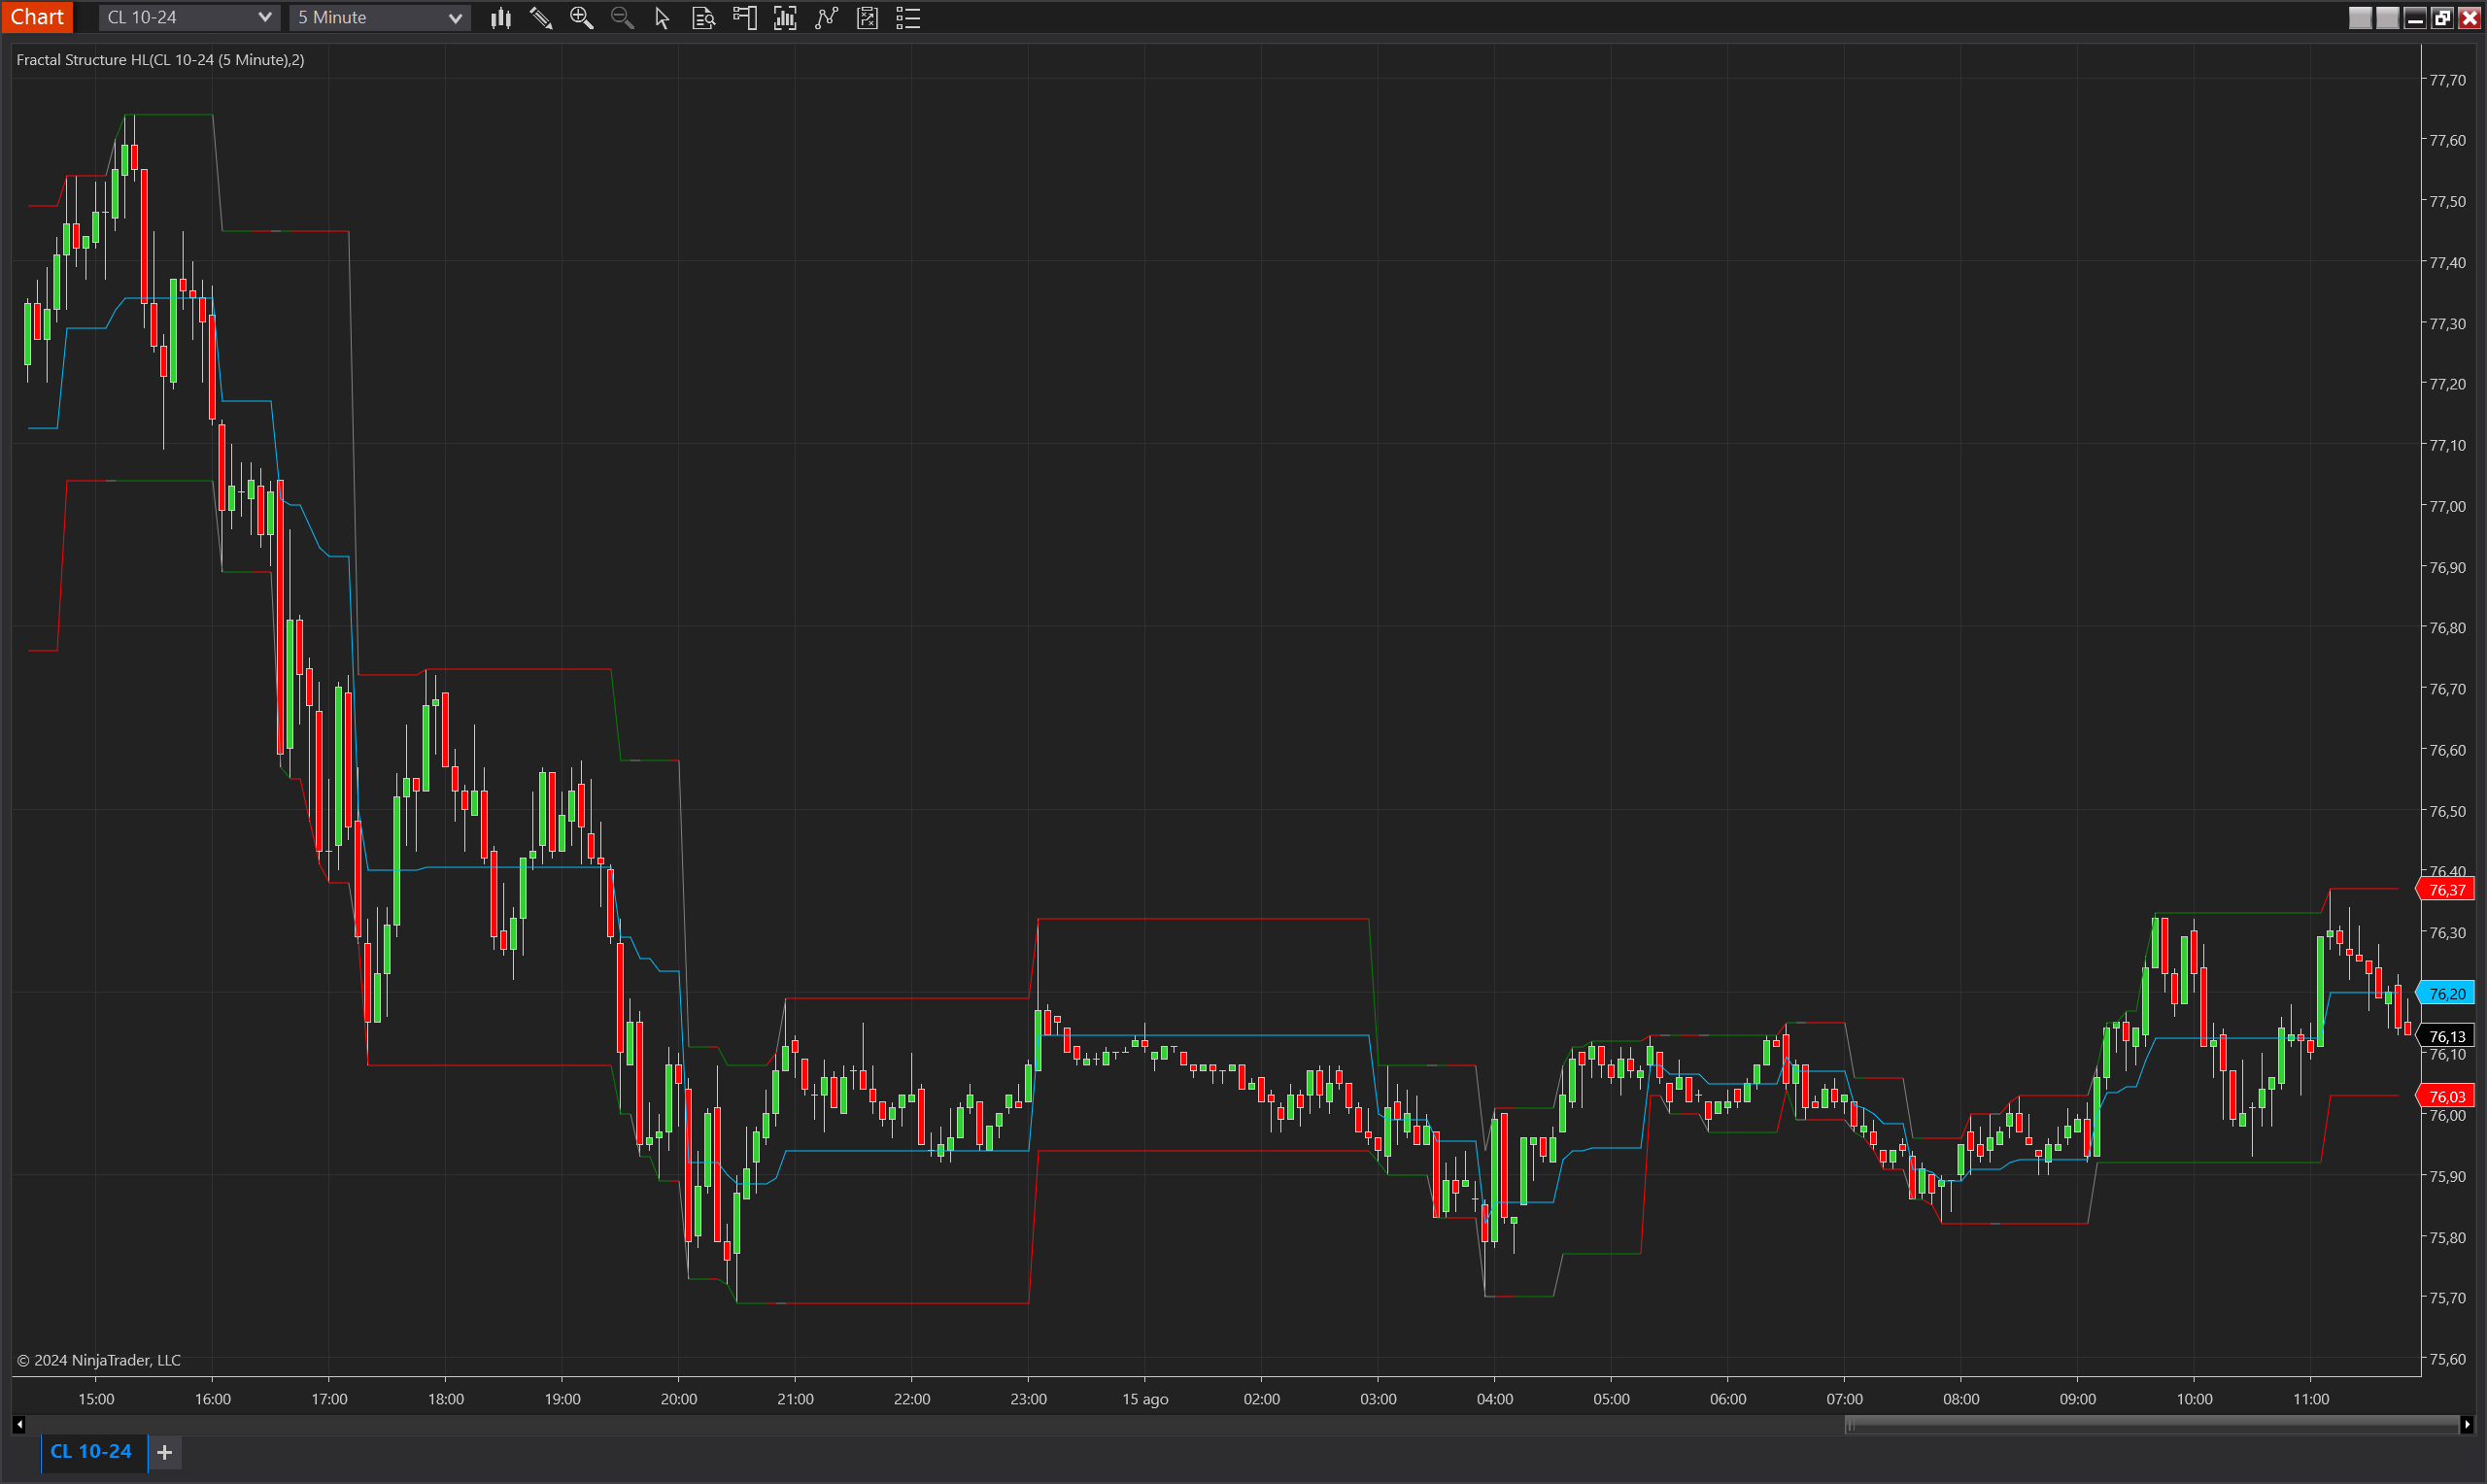Screen dimensions: 2487x1484
Task: Click the 11:00 time axis label
Action: (2311, 1398)
